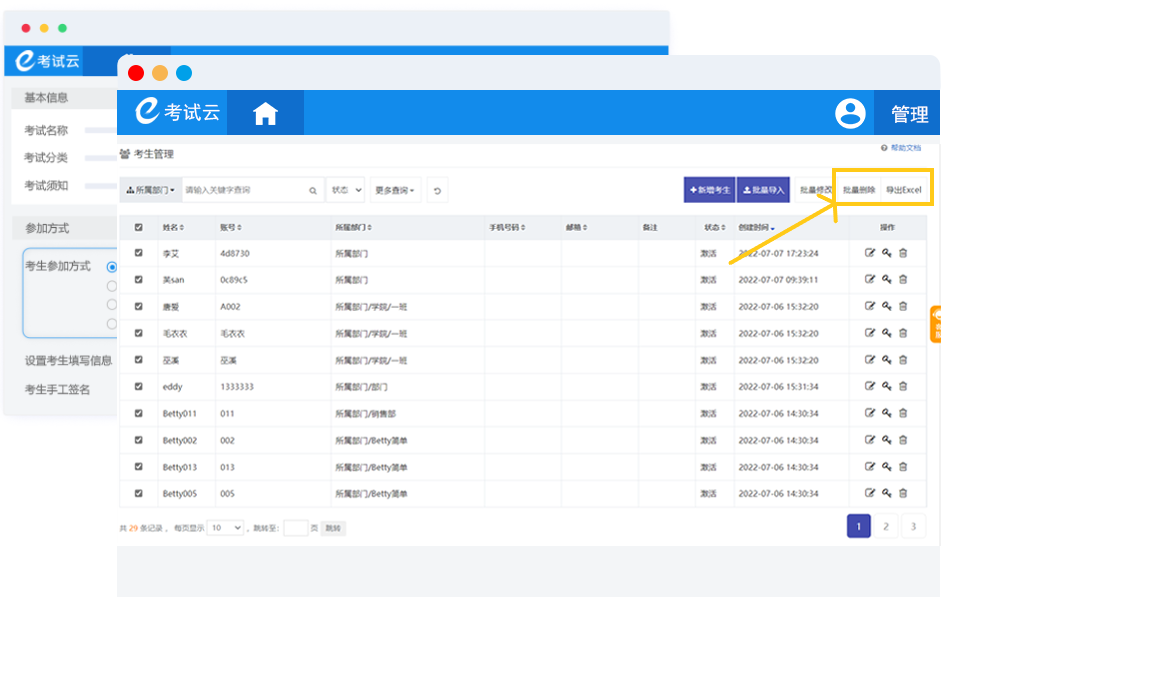Delete Betty005 using the trash icon
1155x680 pixels.
(x=903, y=493)
